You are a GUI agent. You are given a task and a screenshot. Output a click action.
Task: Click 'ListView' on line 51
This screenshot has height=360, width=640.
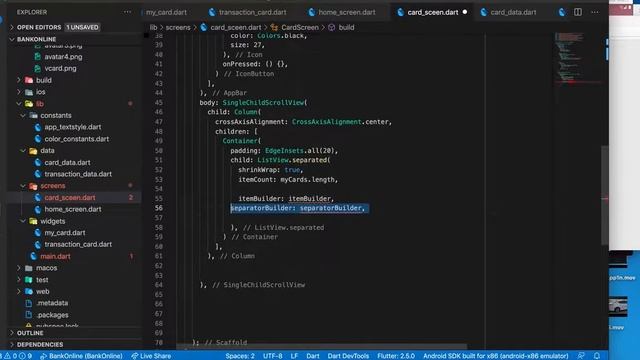coord(273,160)
